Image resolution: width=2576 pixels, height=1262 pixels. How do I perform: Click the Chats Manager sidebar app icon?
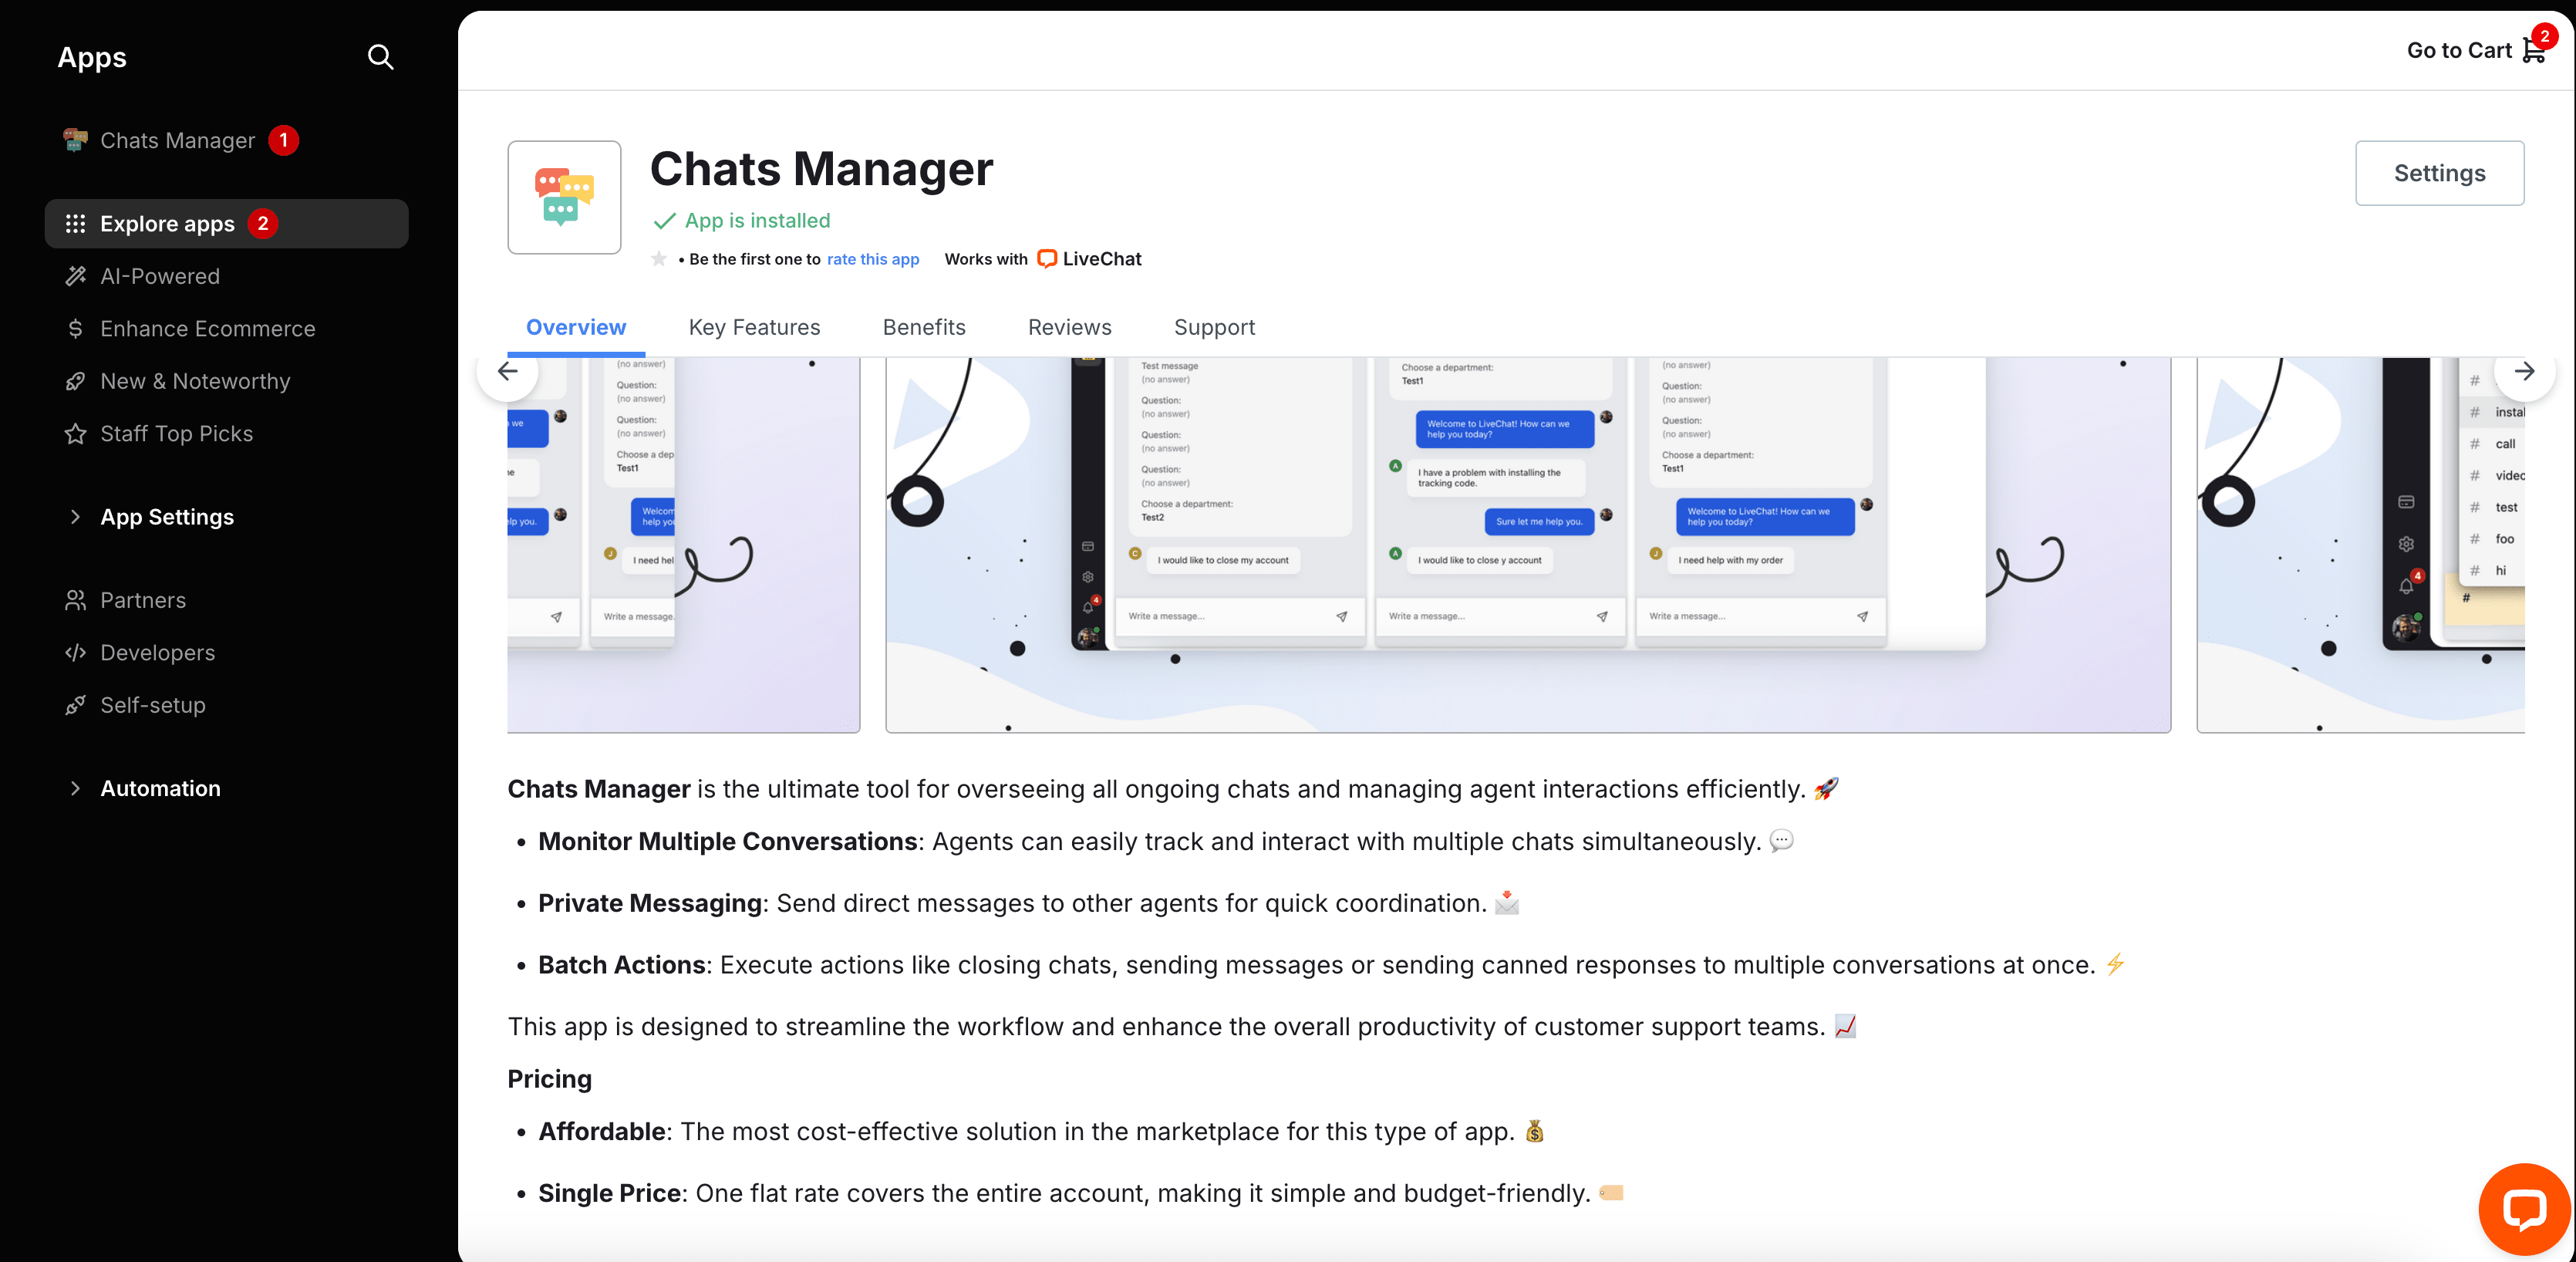[x=75, y=140]
